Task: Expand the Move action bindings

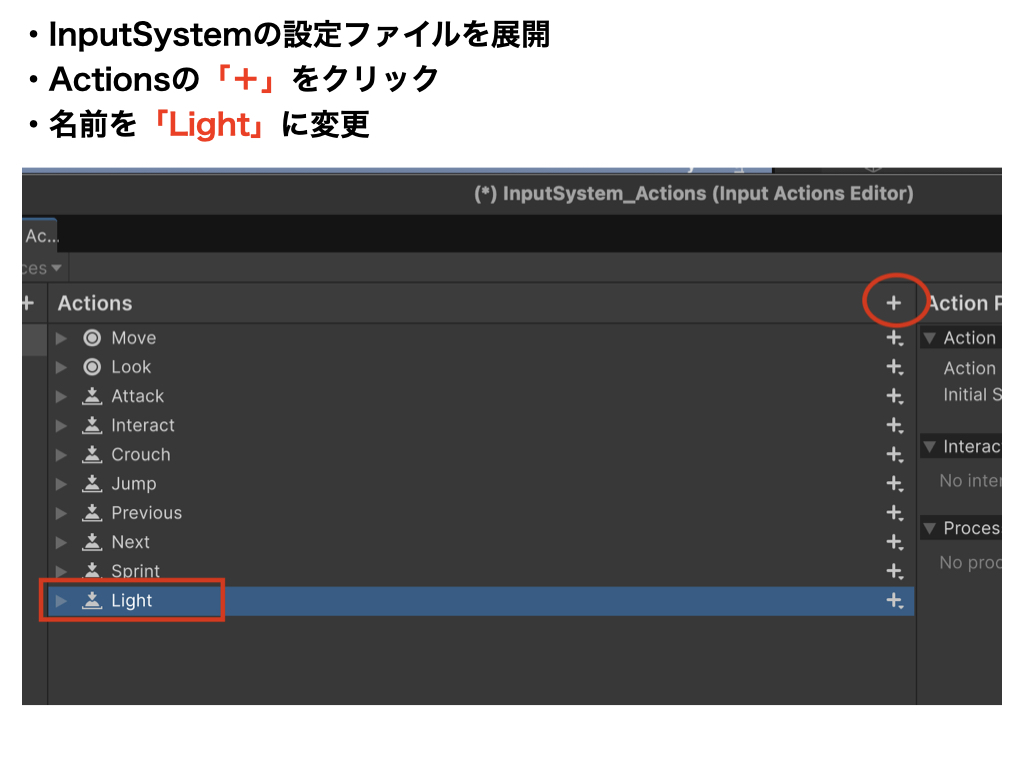Action: click(x=62, y=338)
